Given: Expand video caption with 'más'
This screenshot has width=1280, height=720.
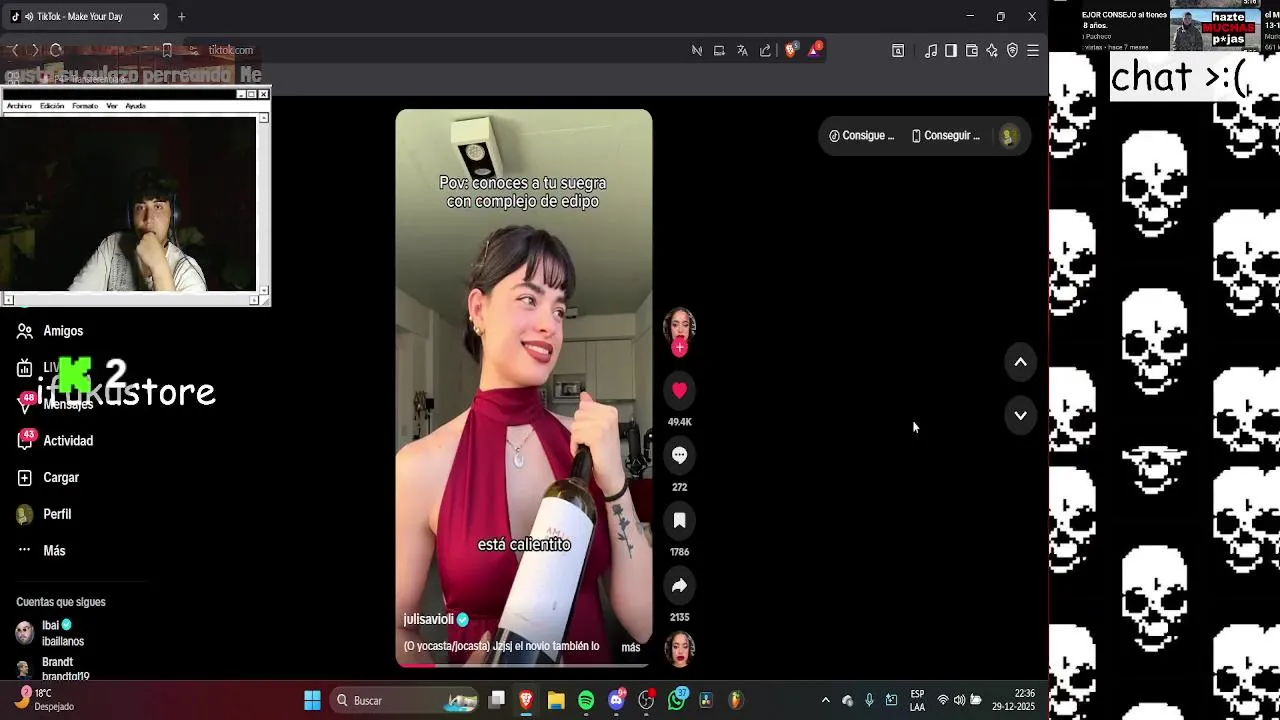Looking at the screenshot, I should coord(631,648).
